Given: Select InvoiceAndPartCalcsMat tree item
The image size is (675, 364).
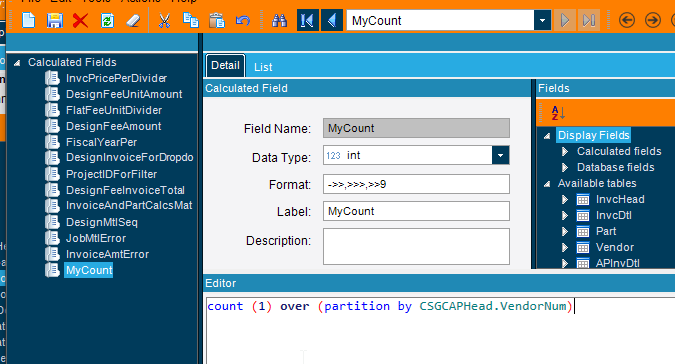Looking at the screenshot, I should 129,205.
